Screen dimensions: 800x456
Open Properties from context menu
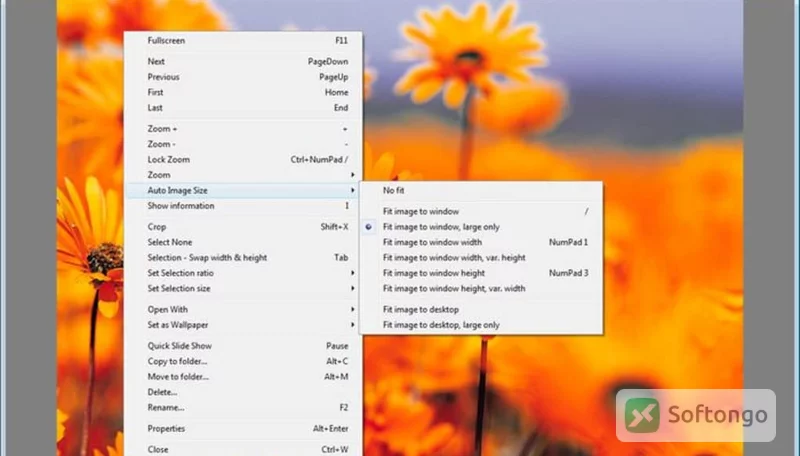[x=243, y=428]
